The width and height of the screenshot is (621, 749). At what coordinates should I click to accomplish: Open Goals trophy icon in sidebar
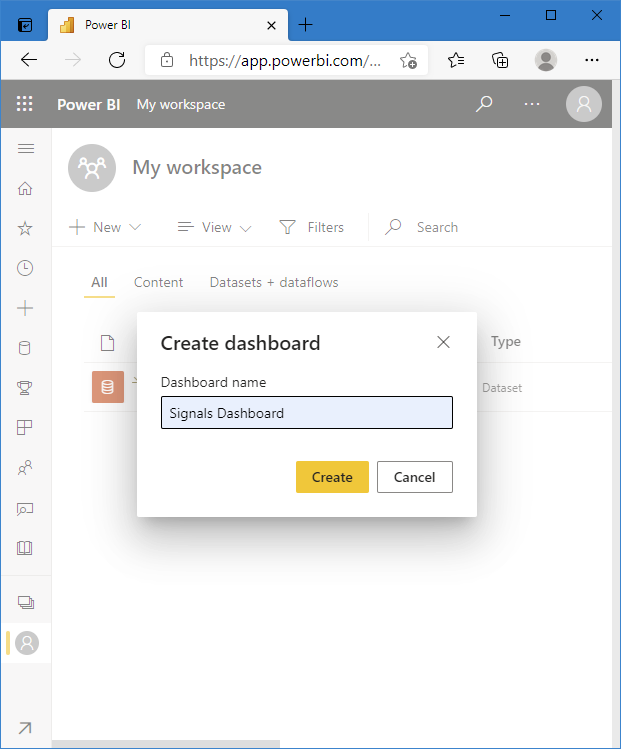[25, 387]
